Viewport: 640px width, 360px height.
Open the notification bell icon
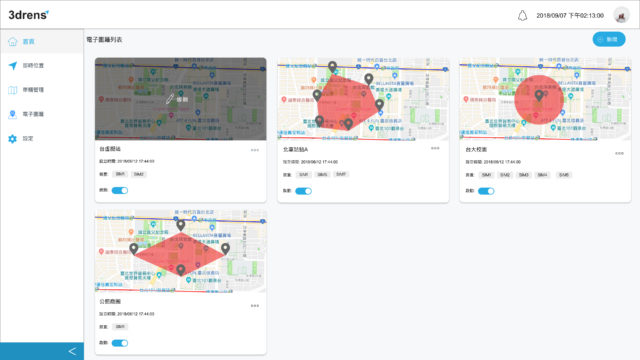coord(522,16)
